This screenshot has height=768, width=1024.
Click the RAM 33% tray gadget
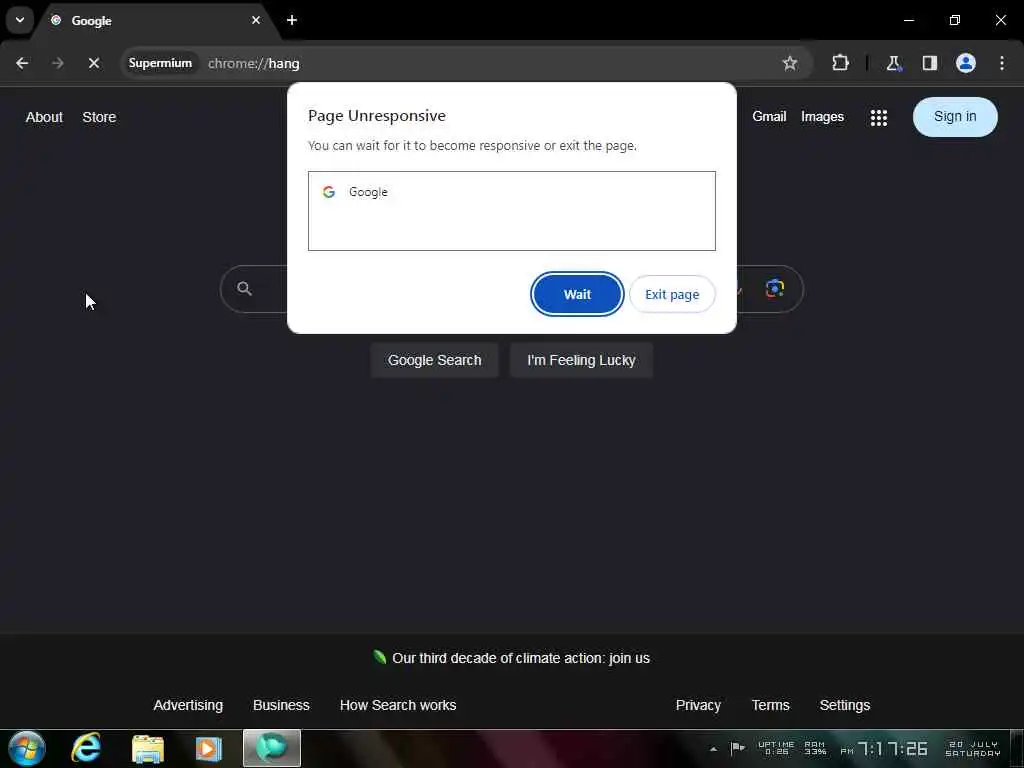coord(815,748)
